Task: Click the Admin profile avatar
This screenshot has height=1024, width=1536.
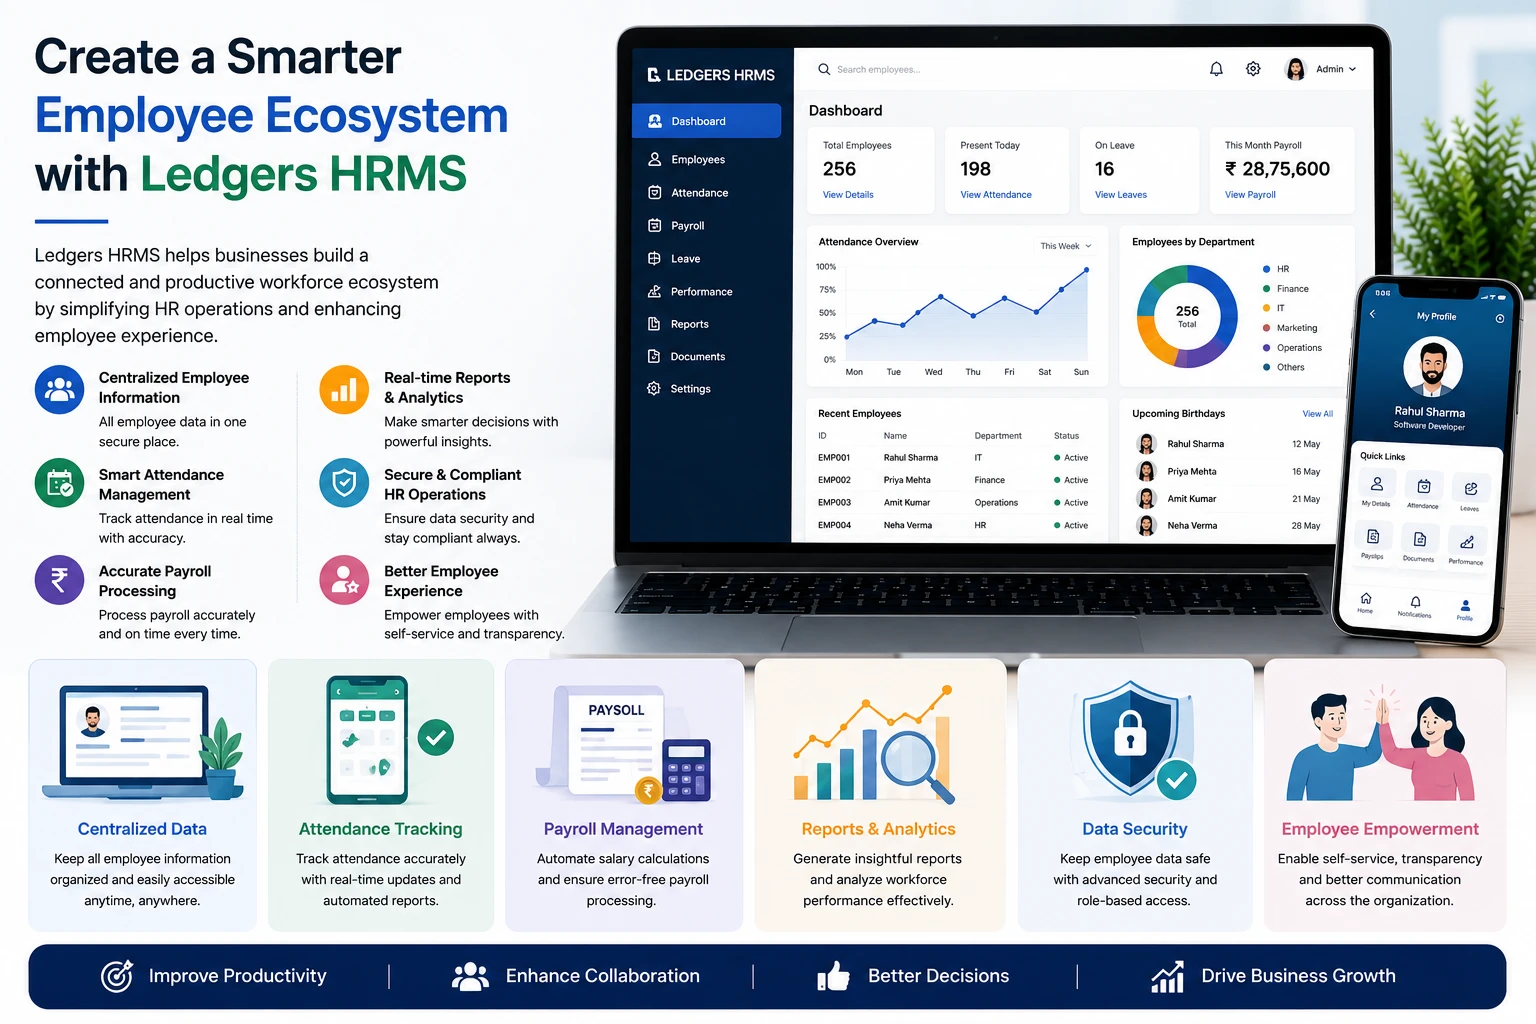Action: 1296,69
